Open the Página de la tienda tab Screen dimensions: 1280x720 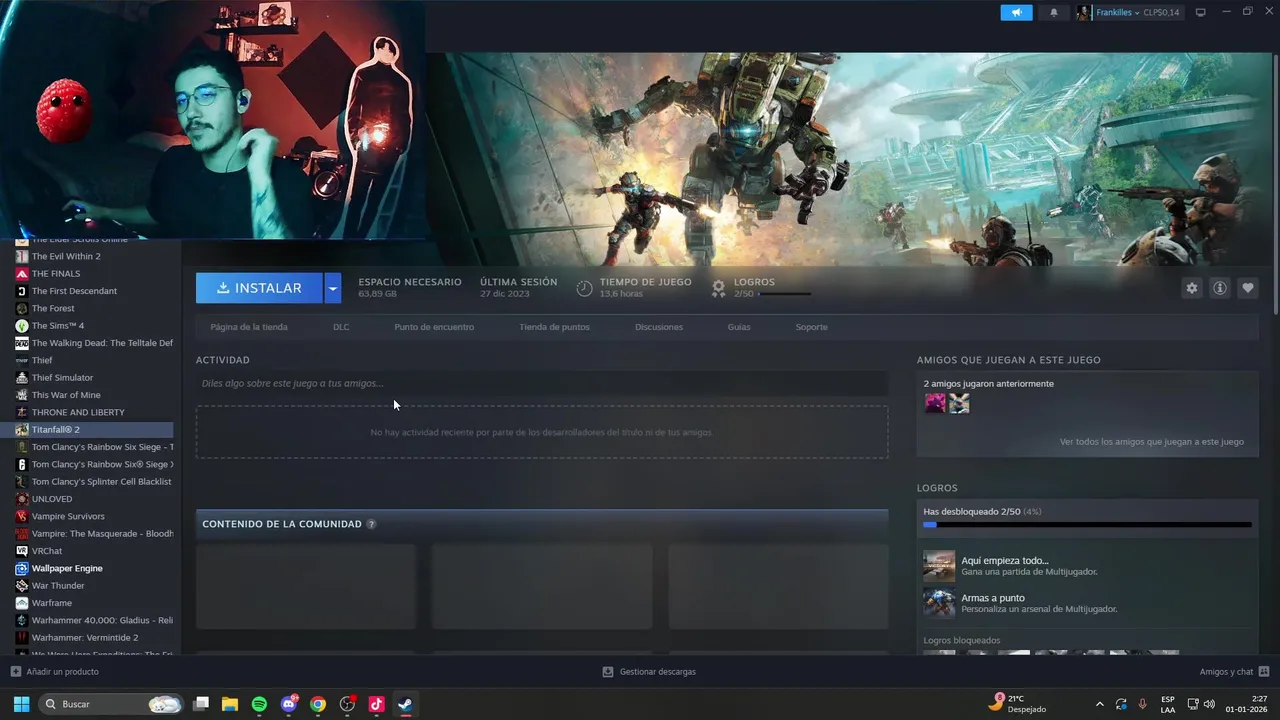(249, 327)
